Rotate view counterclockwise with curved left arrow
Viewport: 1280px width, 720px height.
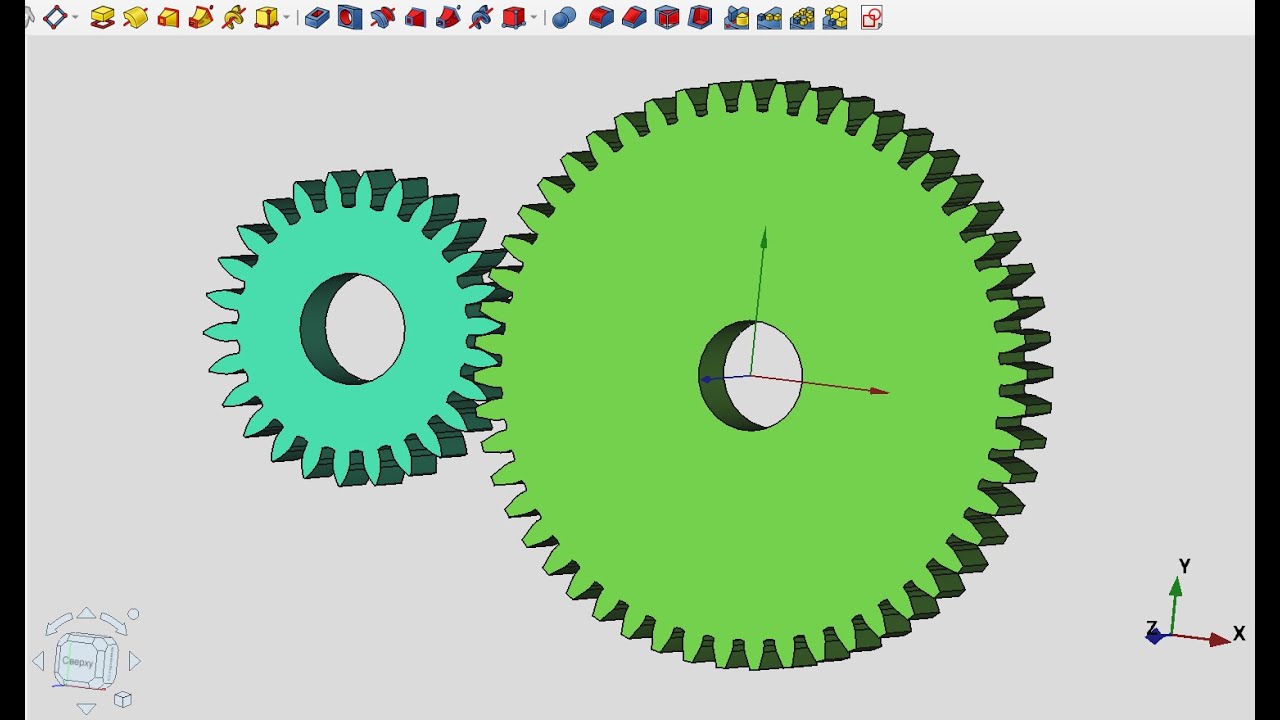[x=59, y=622]
